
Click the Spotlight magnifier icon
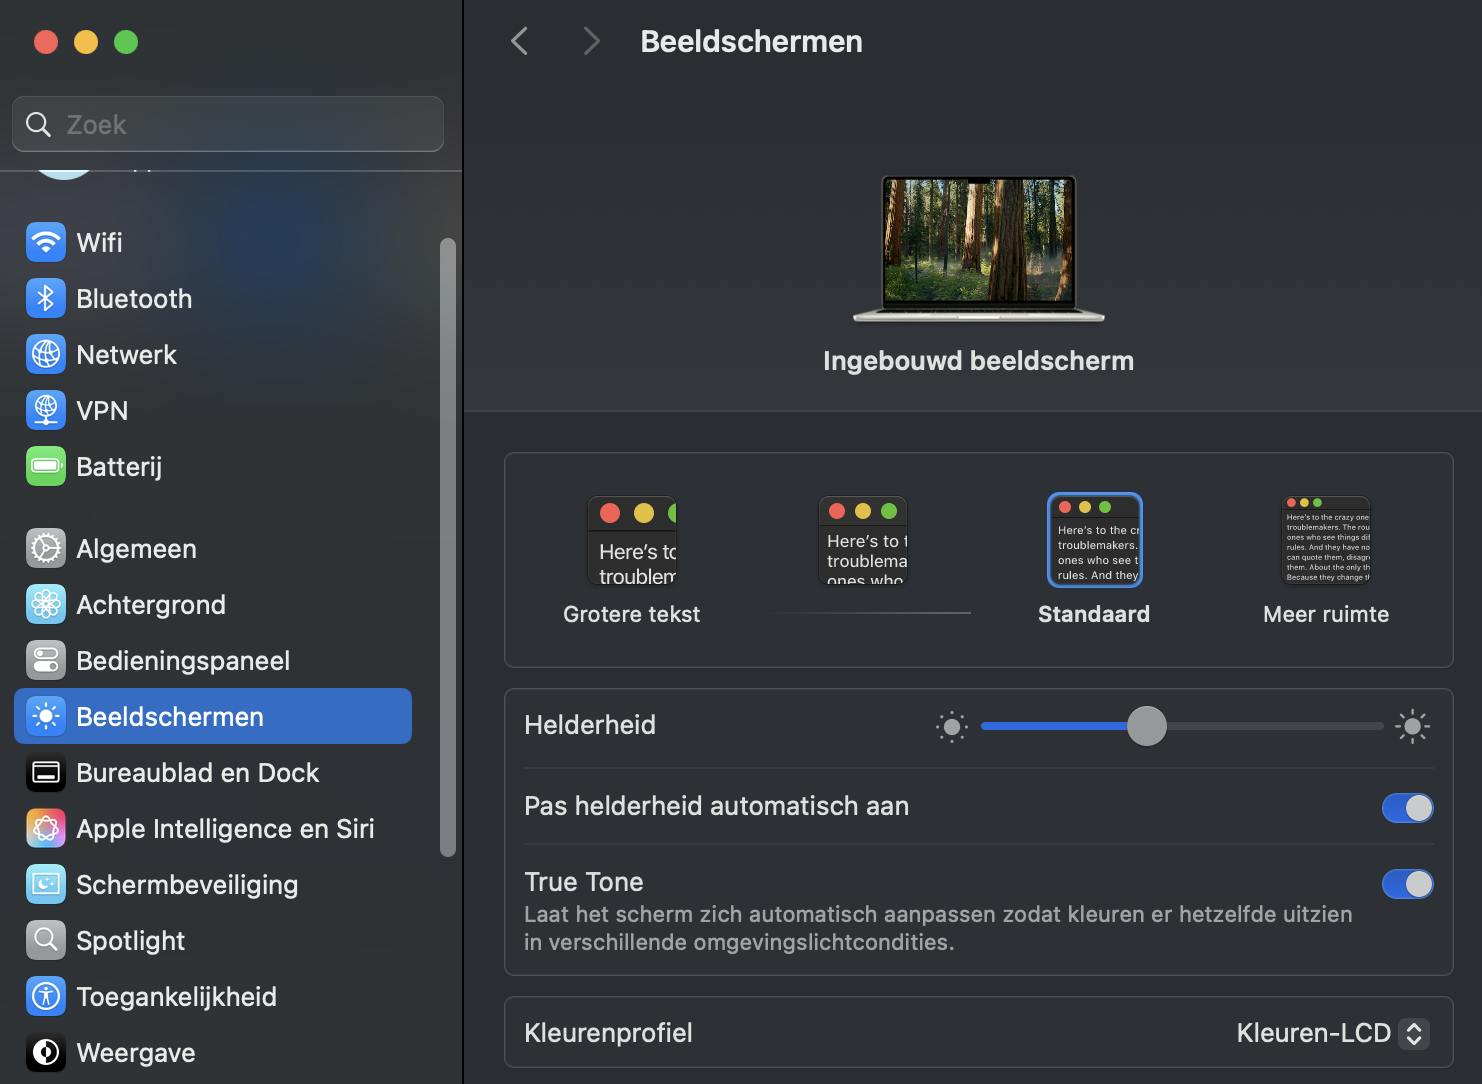(46, 940)
